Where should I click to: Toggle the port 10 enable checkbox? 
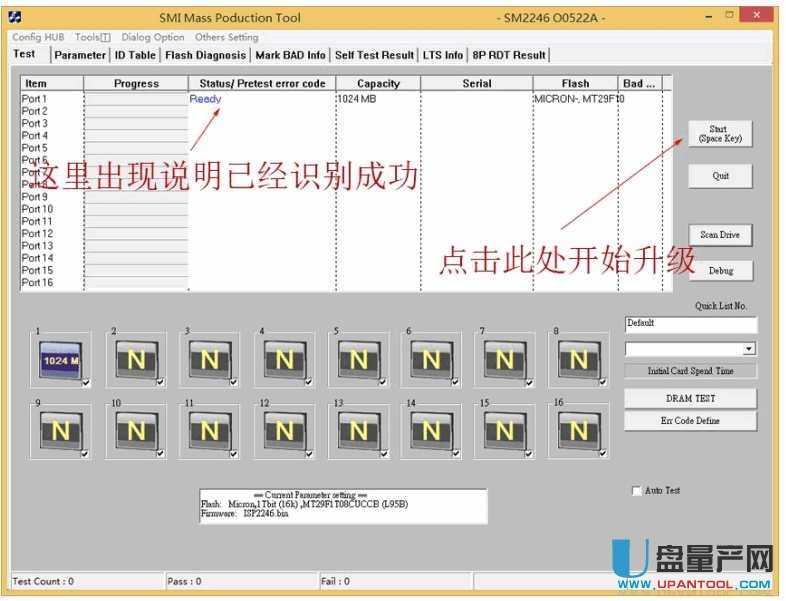(x=160, y=454)
